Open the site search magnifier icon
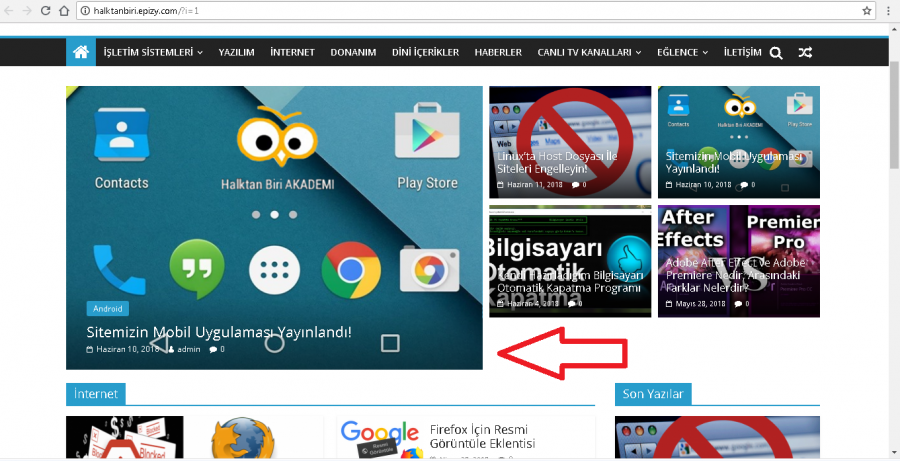The image size is (900, 461). pos(776,53)
